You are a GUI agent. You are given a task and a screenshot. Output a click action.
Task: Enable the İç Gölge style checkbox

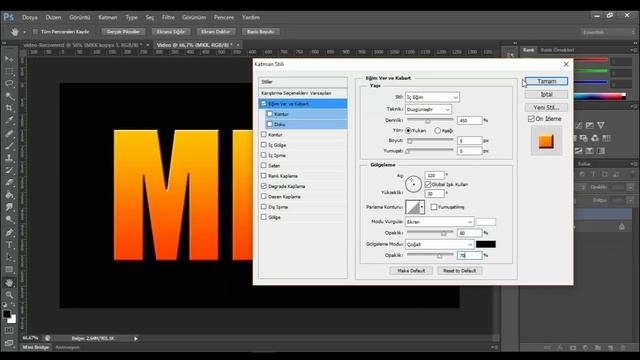264,145
